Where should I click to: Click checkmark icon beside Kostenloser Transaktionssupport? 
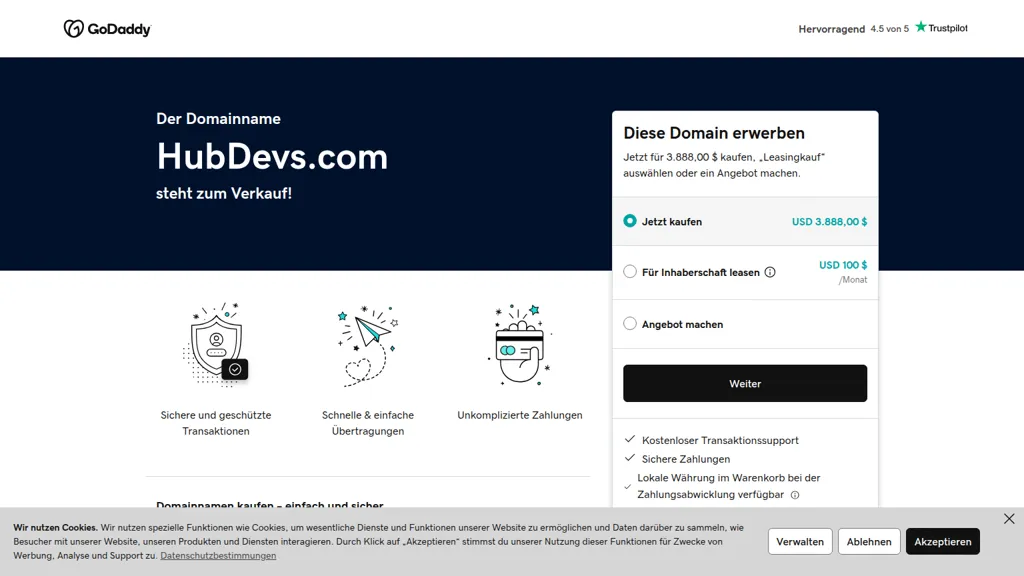click(630, 439)
